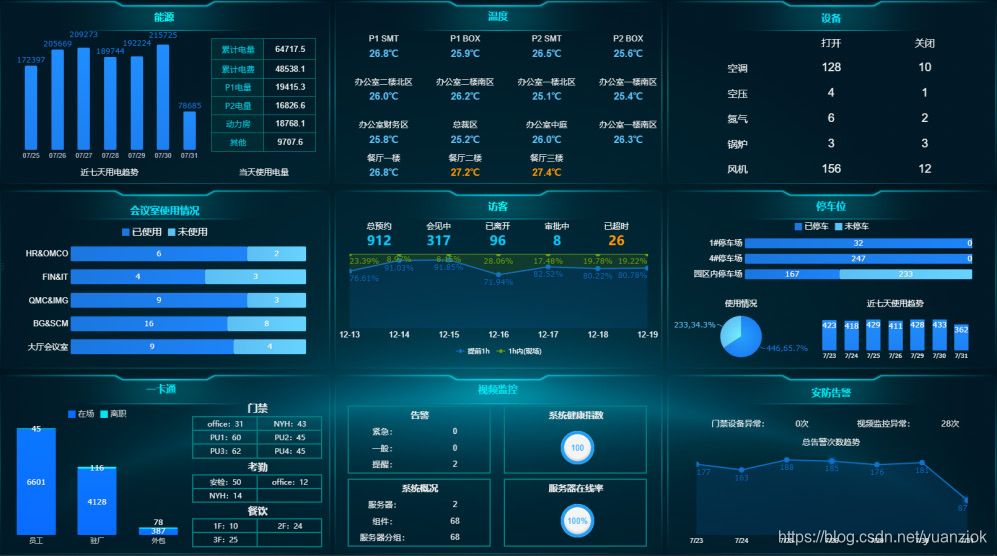Viewport: 997px width, 556px height.
Task: Click the BG&SCM unused bar segment 8
Action: click(266, 324)
